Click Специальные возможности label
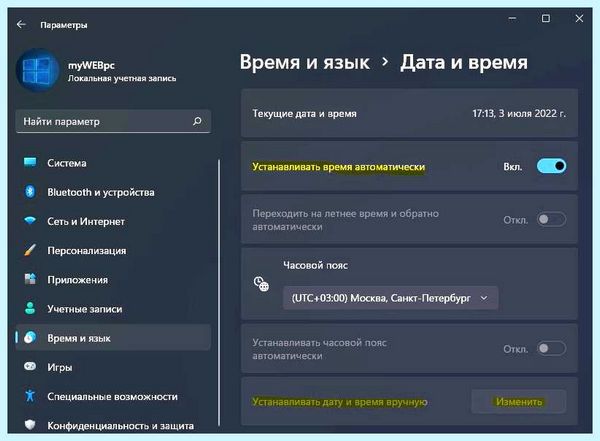Viewport: 600px width, 441px height. [x=112, y=396]
